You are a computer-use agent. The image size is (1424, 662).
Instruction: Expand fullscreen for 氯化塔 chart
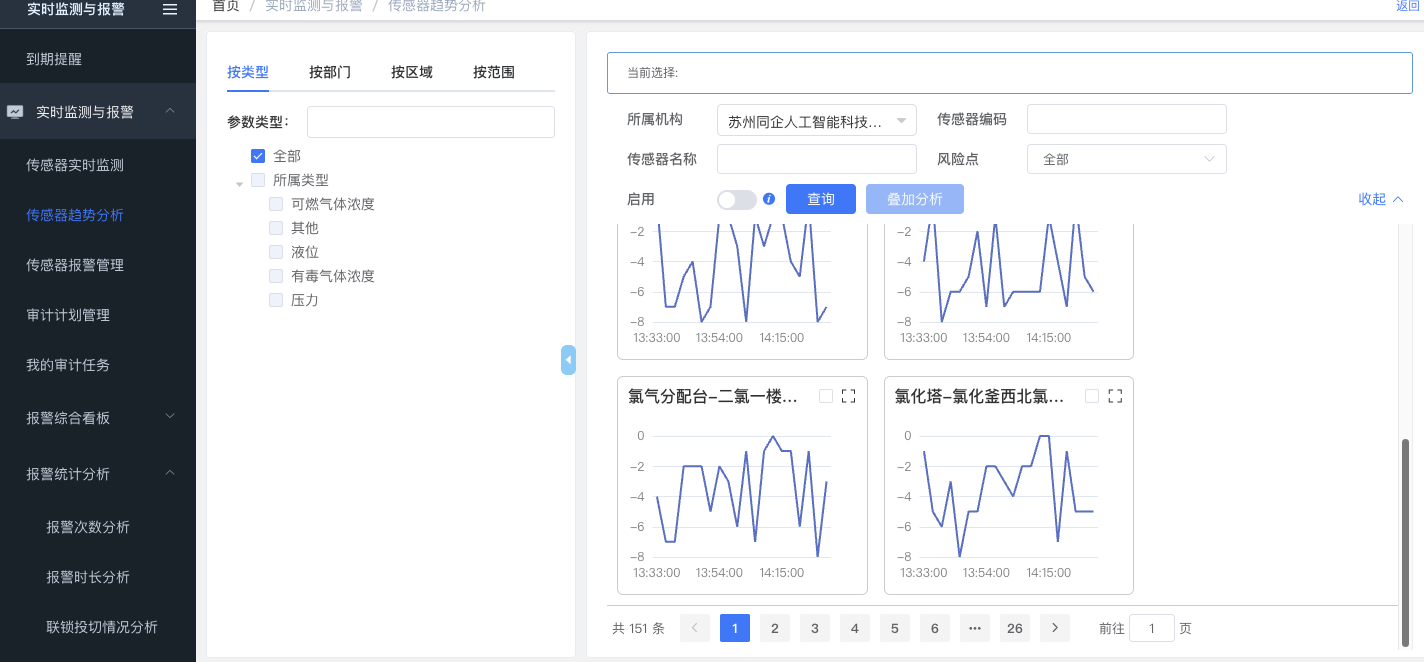point(1115,396)
